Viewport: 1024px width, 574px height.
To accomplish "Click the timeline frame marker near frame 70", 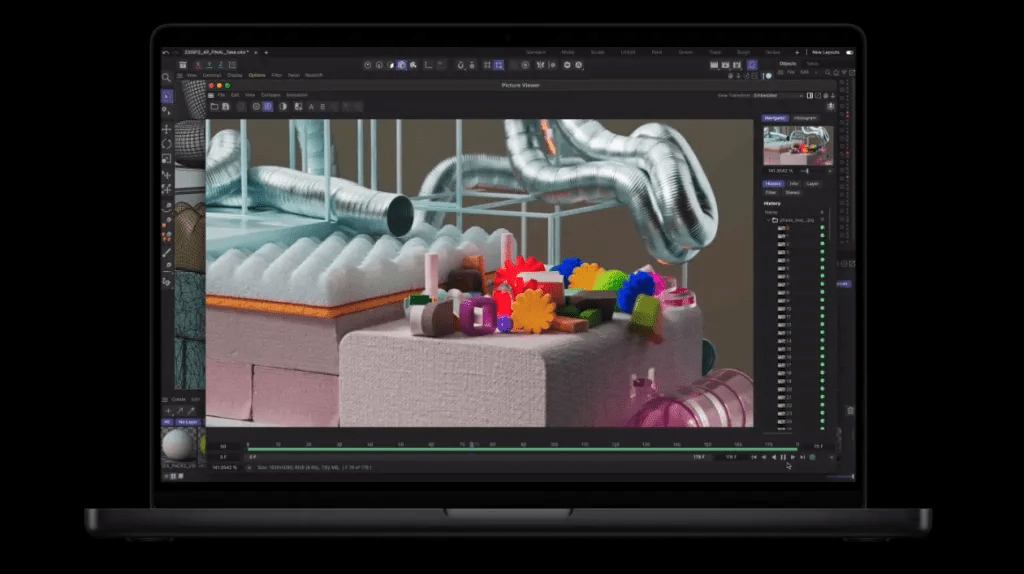I will [472, 445].
